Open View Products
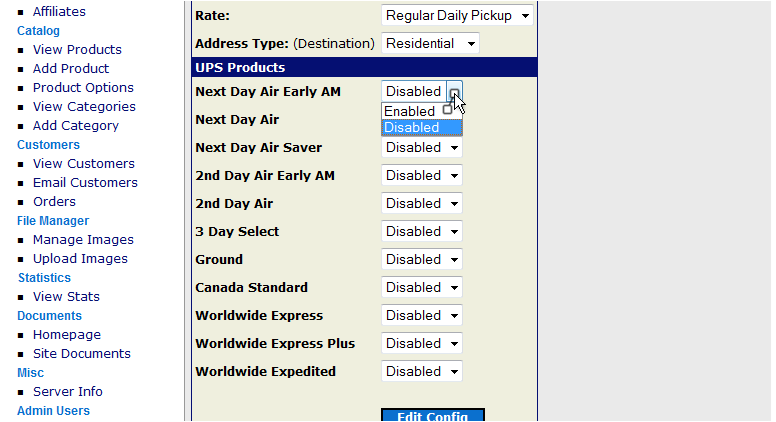776x422 pixels. pyautogui.click(x=77, y=49)
